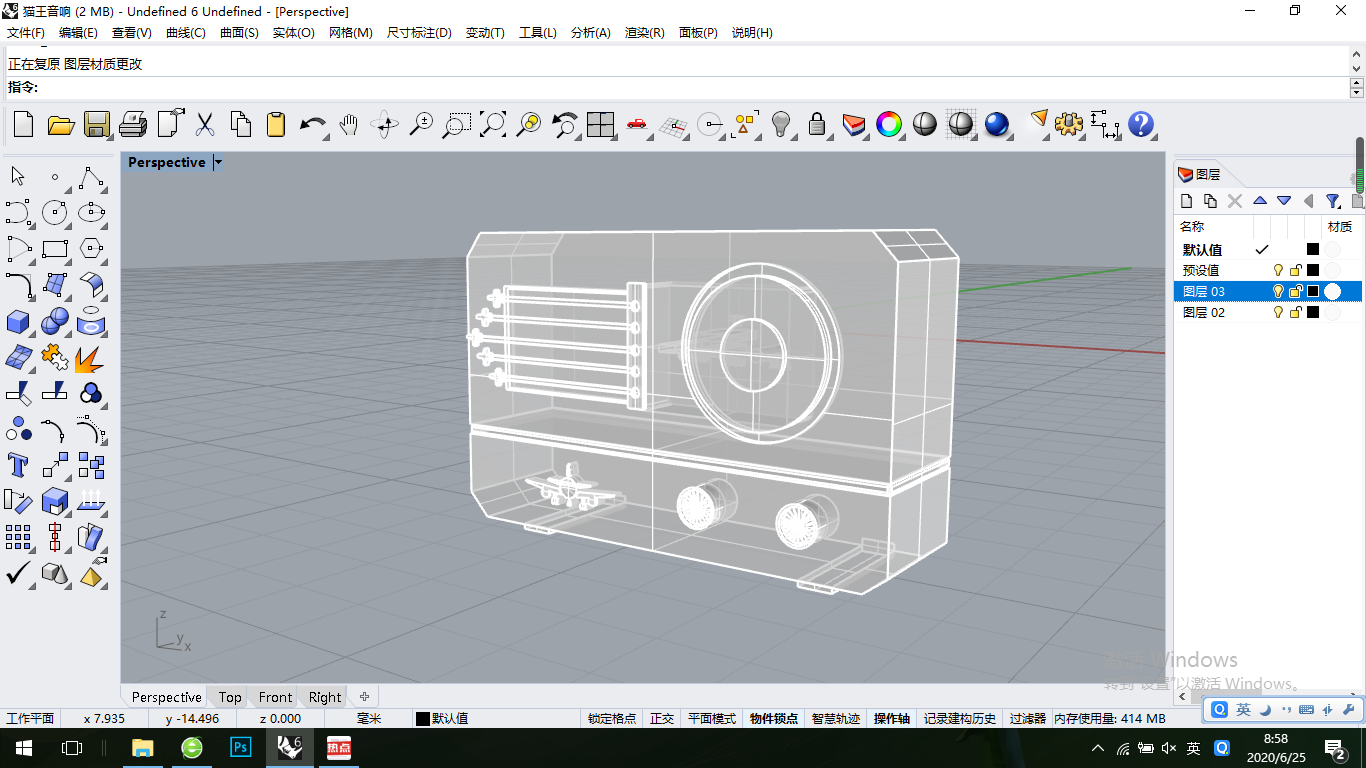
Task: Open the 曲面(S) menu
Action: [239, 32]
